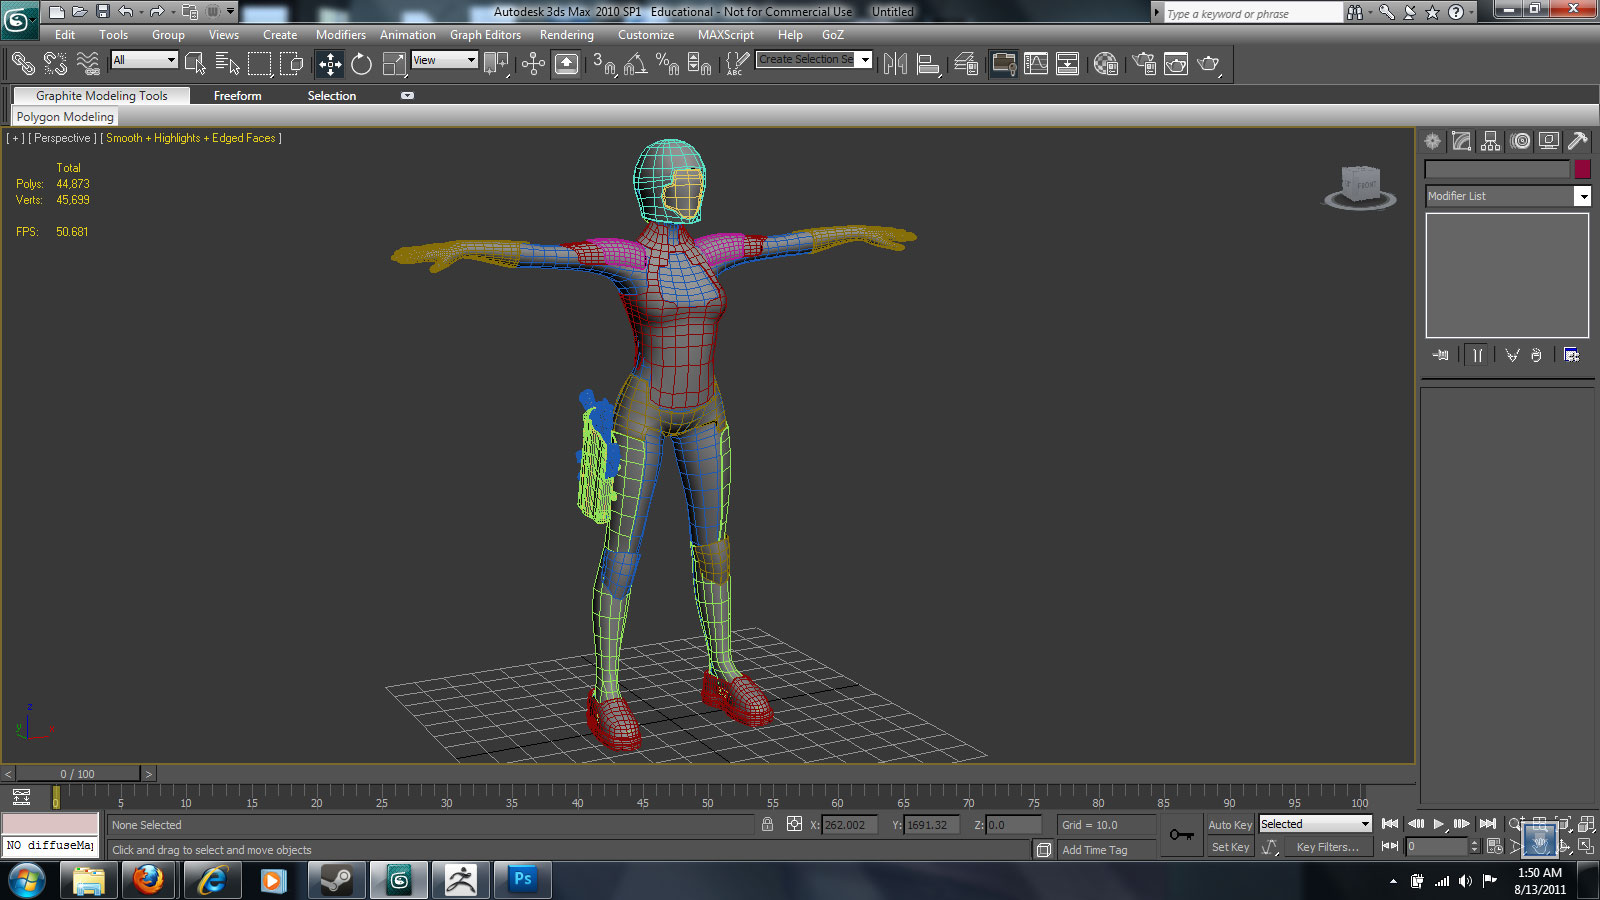
Task: Open Photoshop from the taskbar
Action: (523, 880)
